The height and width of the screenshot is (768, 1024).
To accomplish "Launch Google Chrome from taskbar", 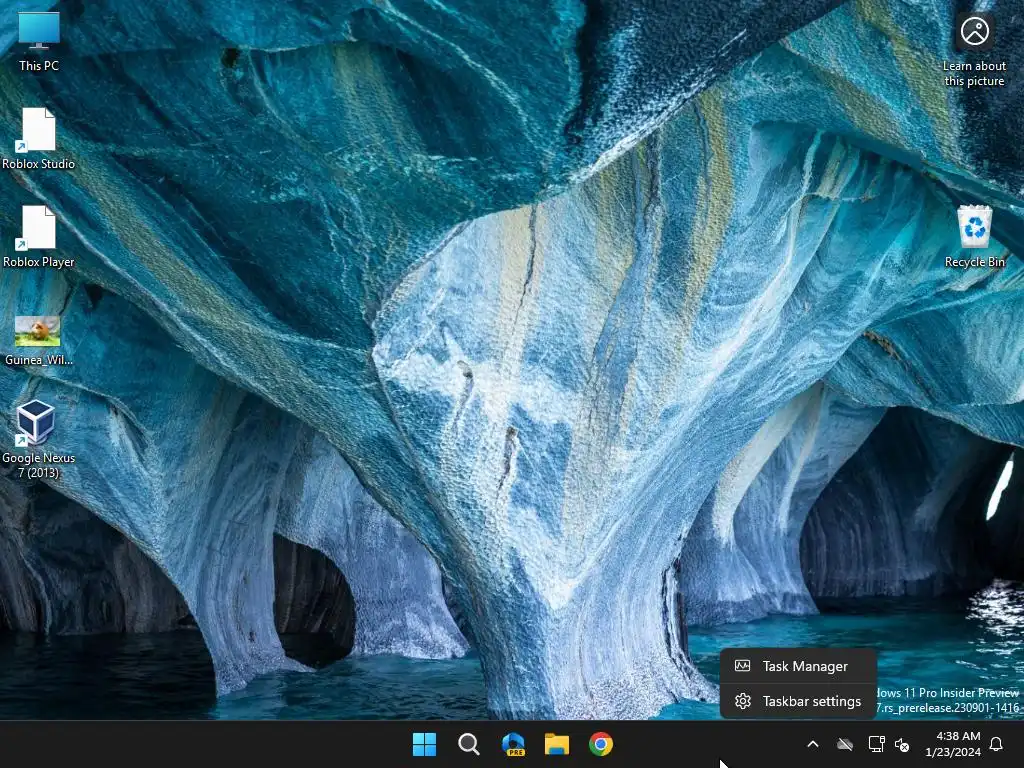I will (x=601, y=744).
